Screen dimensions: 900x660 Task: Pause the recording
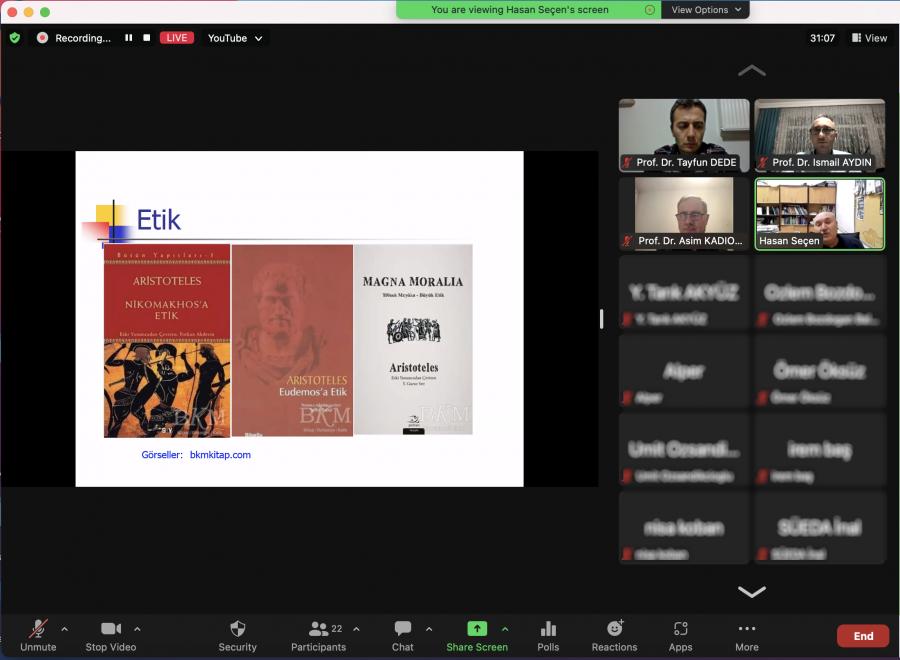click(129, 38)
